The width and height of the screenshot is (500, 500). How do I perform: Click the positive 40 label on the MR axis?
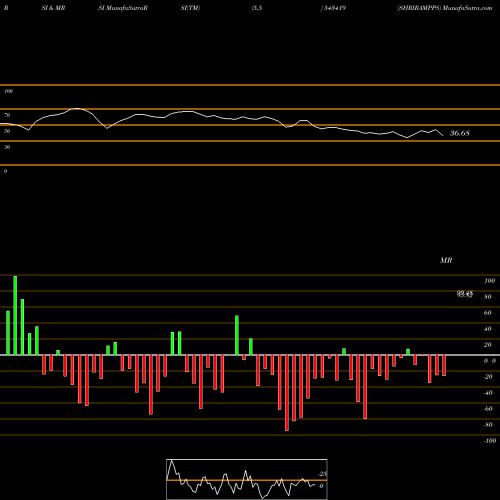(x=488, y=329)
